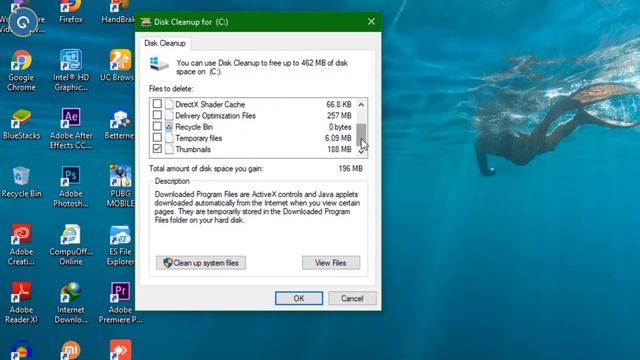Screen dimensions: 640x360
Task: Click the 6.09 MB size value
Action: pyautogui.click(x=338, y=138)
